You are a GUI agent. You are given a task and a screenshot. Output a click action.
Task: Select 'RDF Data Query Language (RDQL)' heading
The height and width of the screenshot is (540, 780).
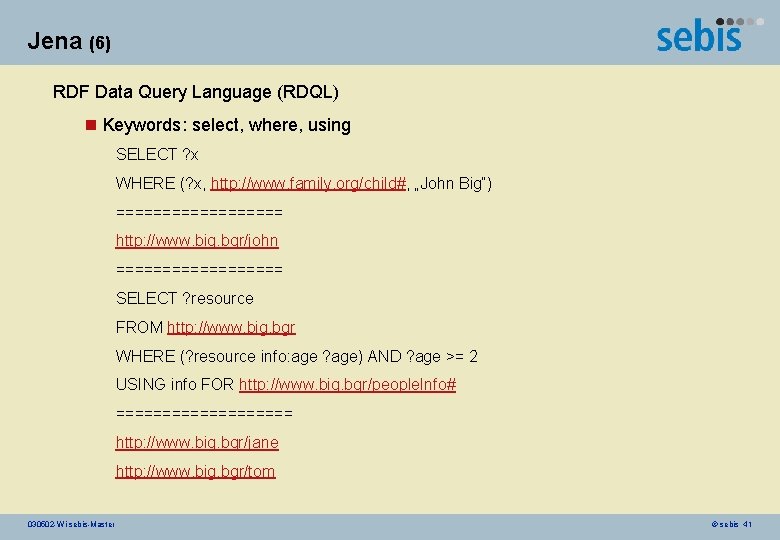click(195, 92)
